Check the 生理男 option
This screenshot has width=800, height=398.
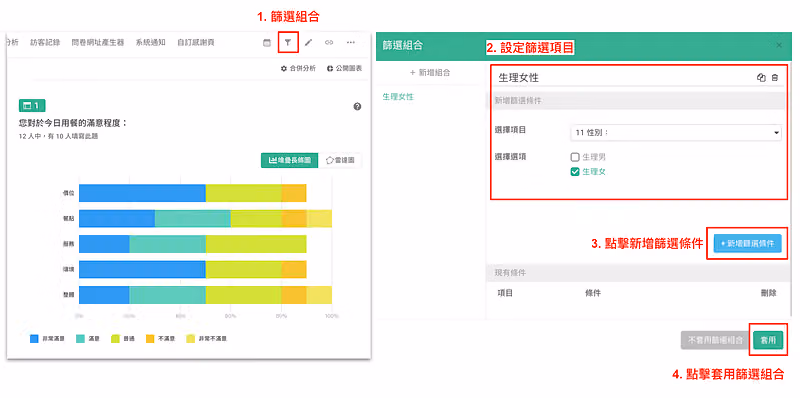pos(575,157)
